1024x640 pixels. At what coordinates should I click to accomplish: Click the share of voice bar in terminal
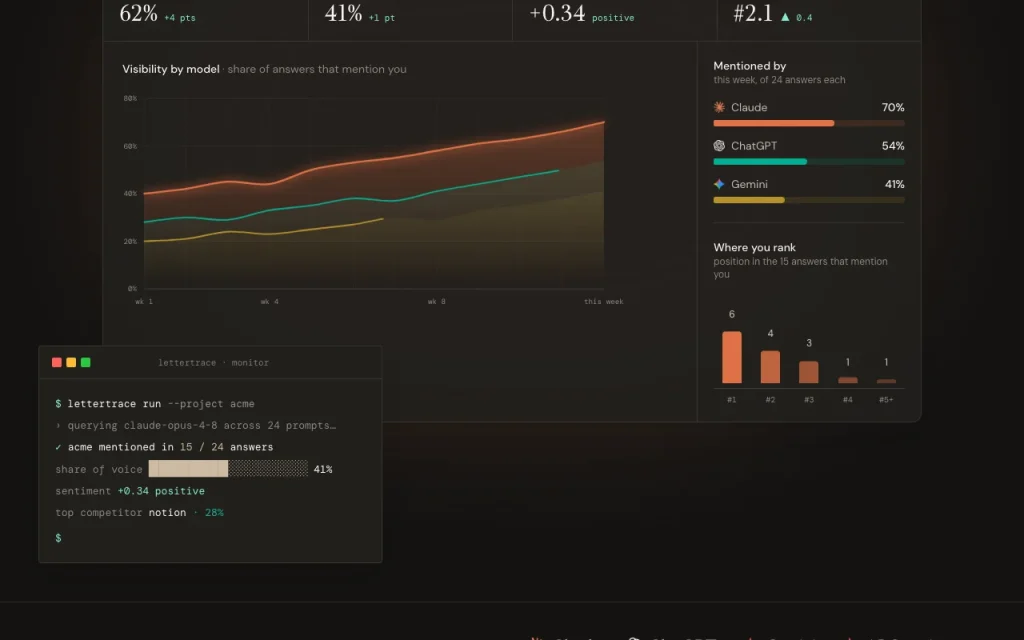pos(228,468)
